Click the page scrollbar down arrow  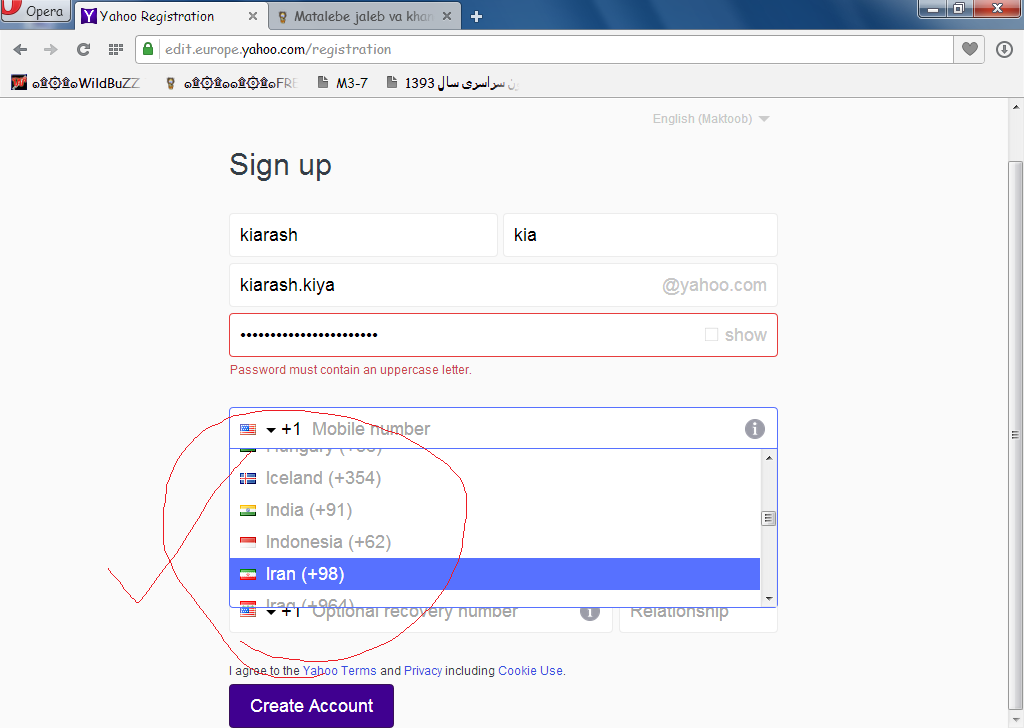pyautogui.click(x=1016, y=720)
